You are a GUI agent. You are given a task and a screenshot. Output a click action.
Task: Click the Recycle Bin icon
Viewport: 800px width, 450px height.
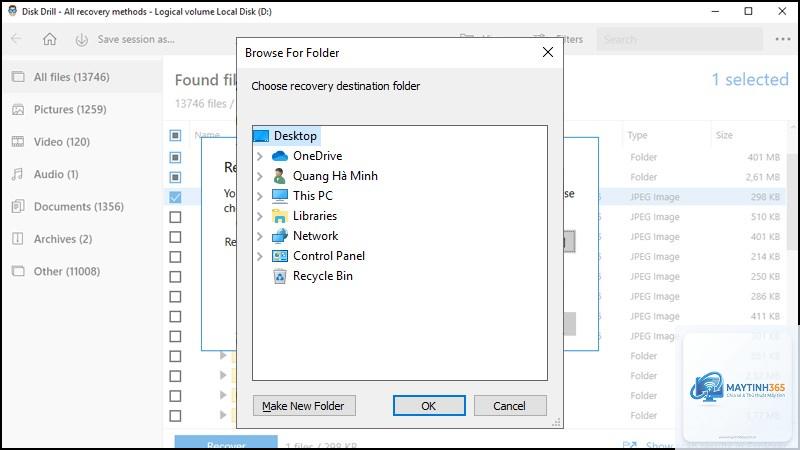[x=280, y=276]
